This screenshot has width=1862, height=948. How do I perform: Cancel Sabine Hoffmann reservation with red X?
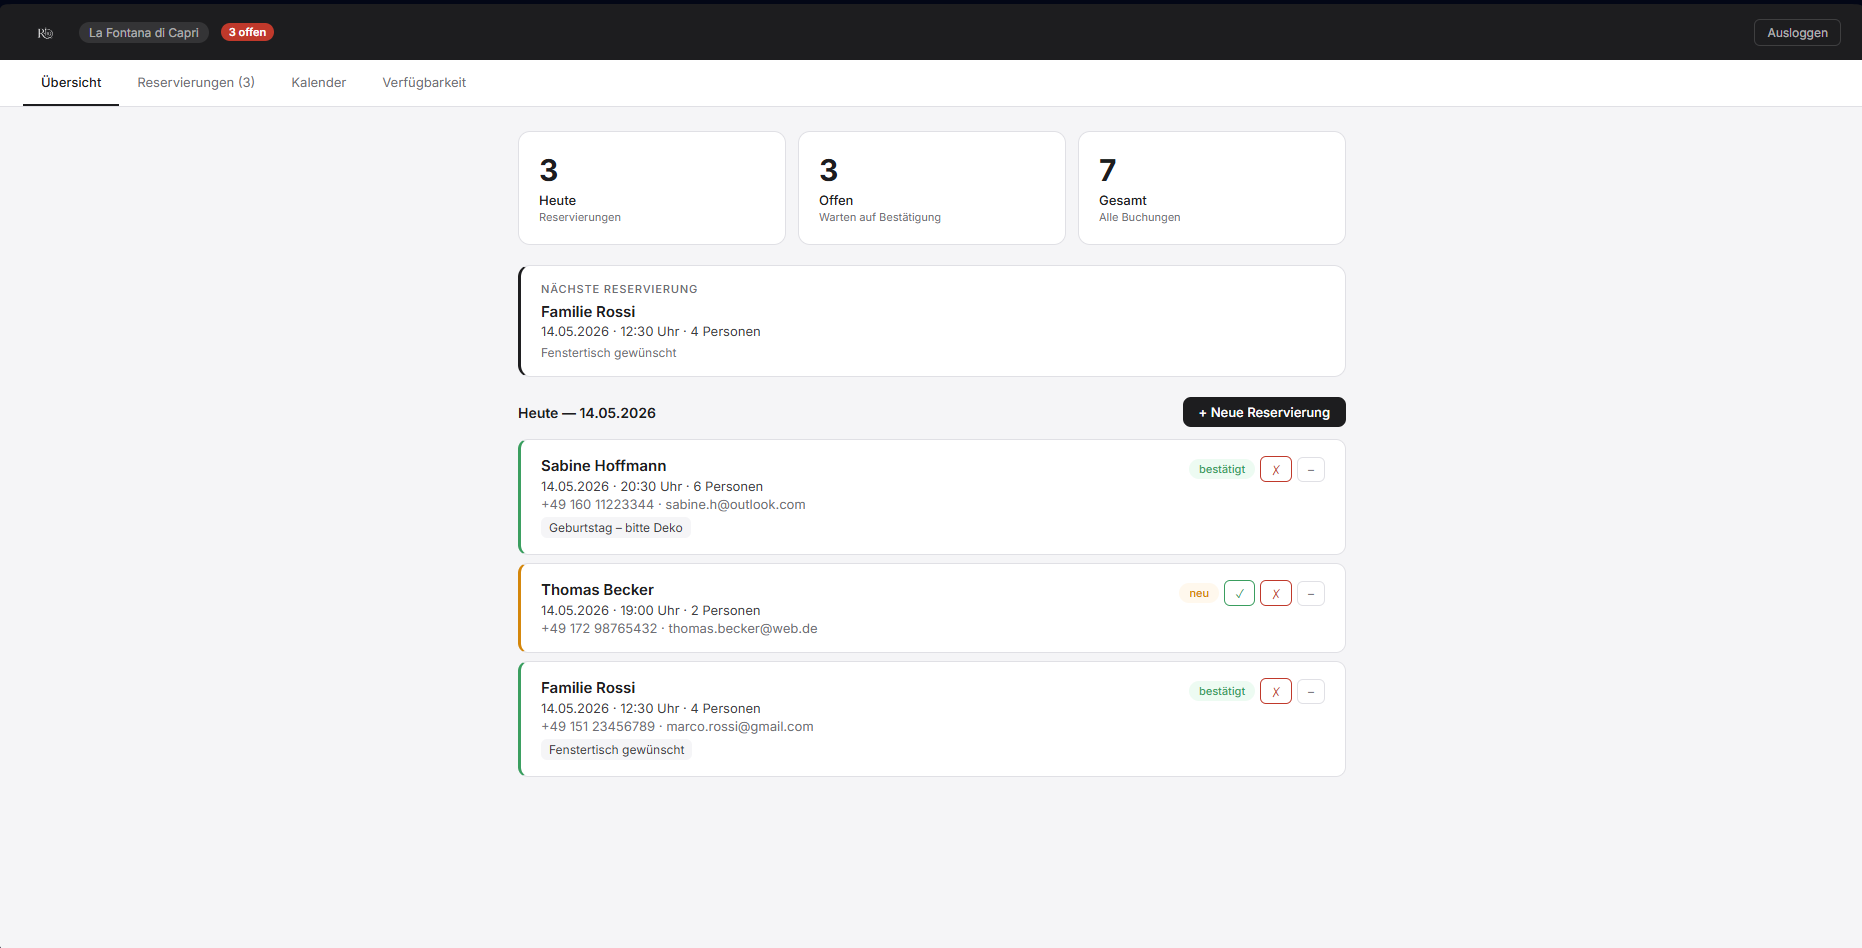[1276, 469]
